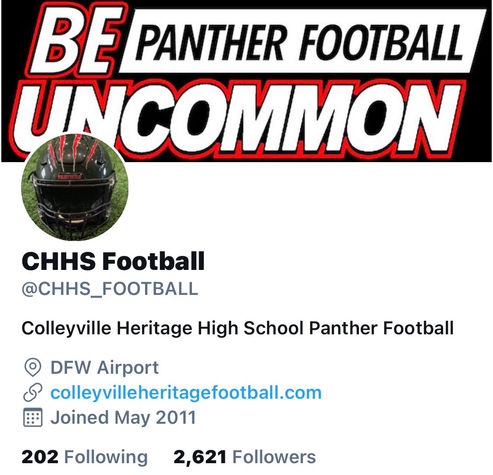
Task: View the 2,621 Followers list
Action: point(244,457)
